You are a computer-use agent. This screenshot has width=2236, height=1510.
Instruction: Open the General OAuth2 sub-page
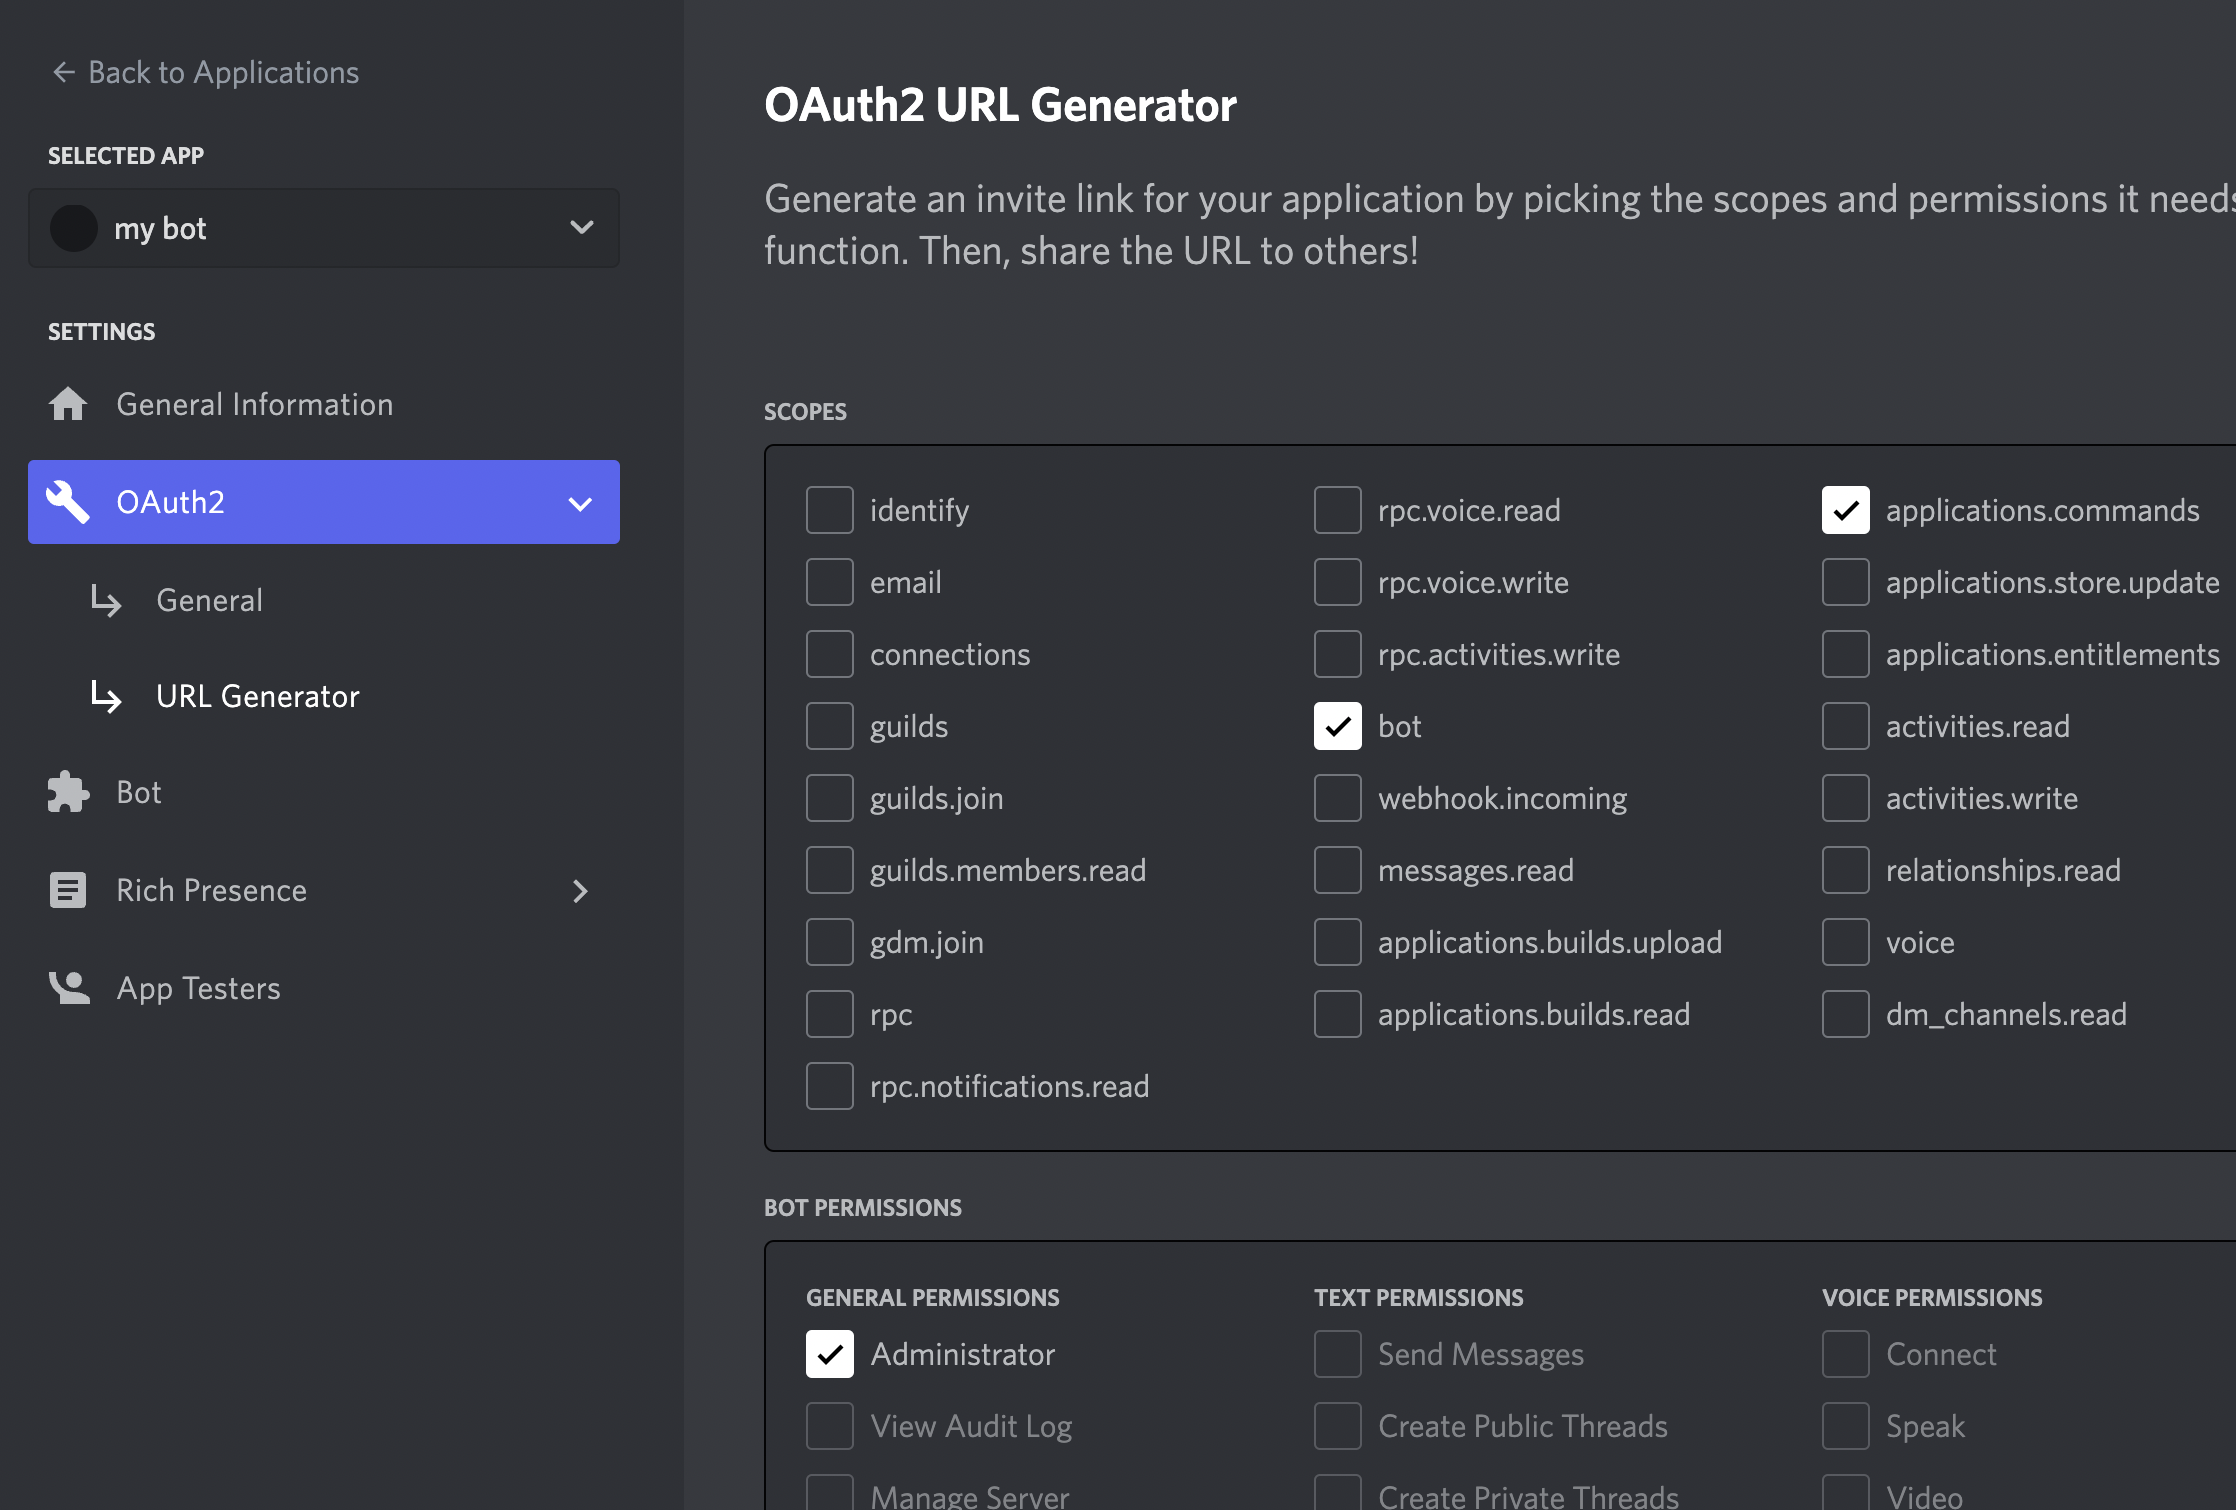[209, 600]
